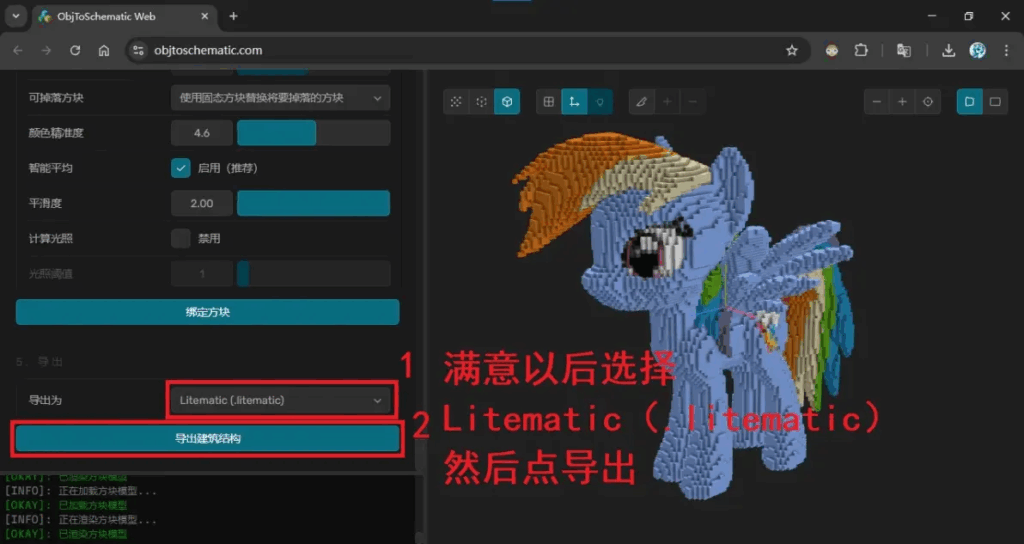Click the 绑定方块 button
This screenshot has width=1024, height=544.
pos(208,312)
